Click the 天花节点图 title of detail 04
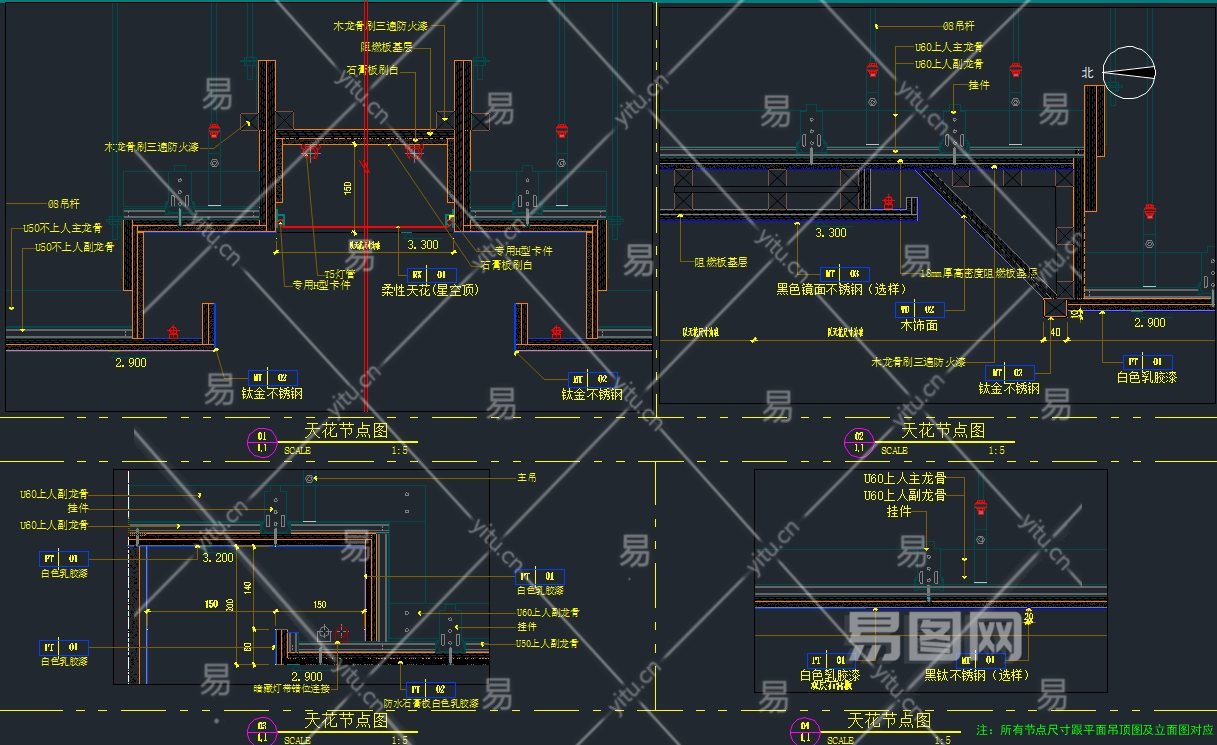 tap(890, 720)
